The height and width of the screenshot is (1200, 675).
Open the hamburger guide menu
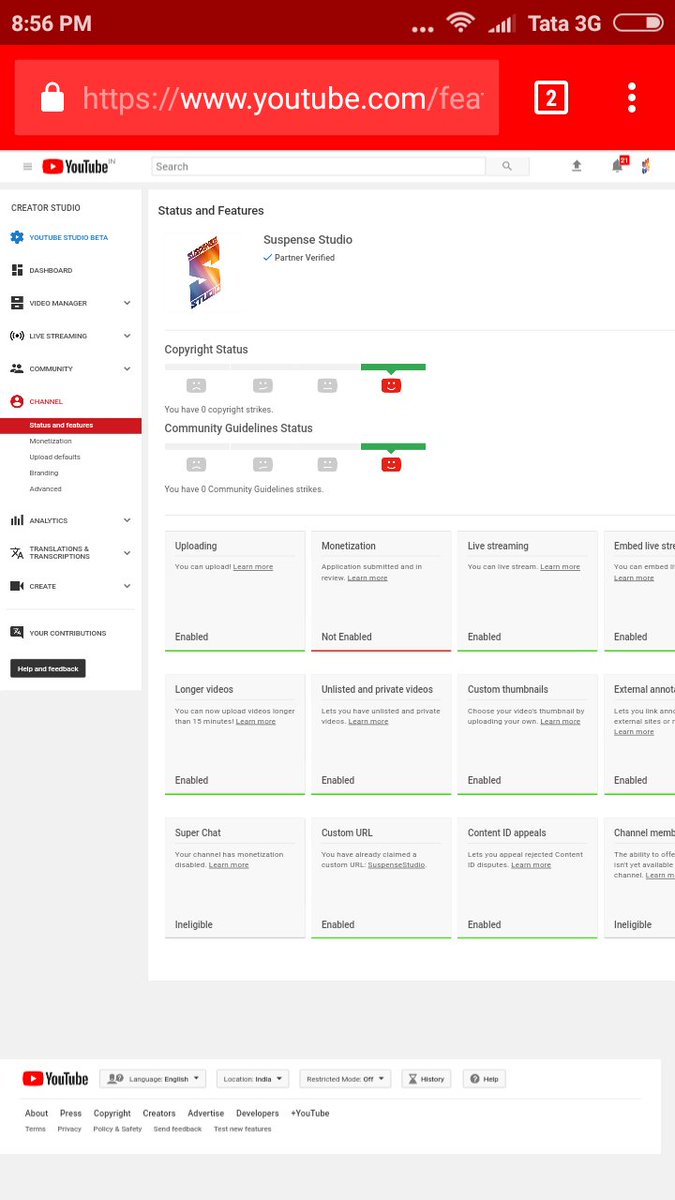27,167
